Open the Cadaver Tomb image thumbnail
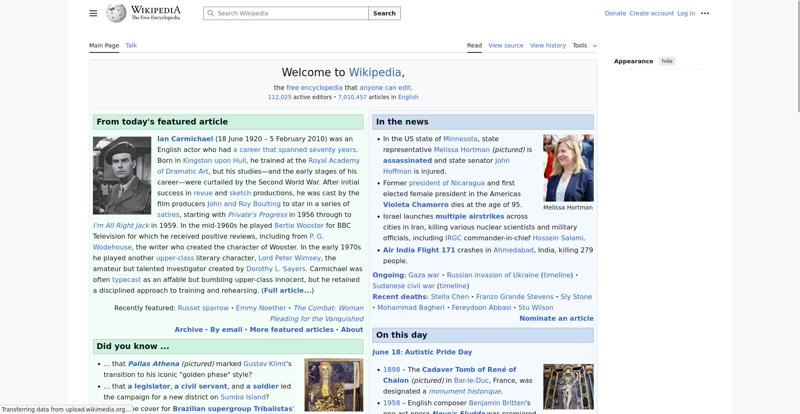 click(568, 386)
